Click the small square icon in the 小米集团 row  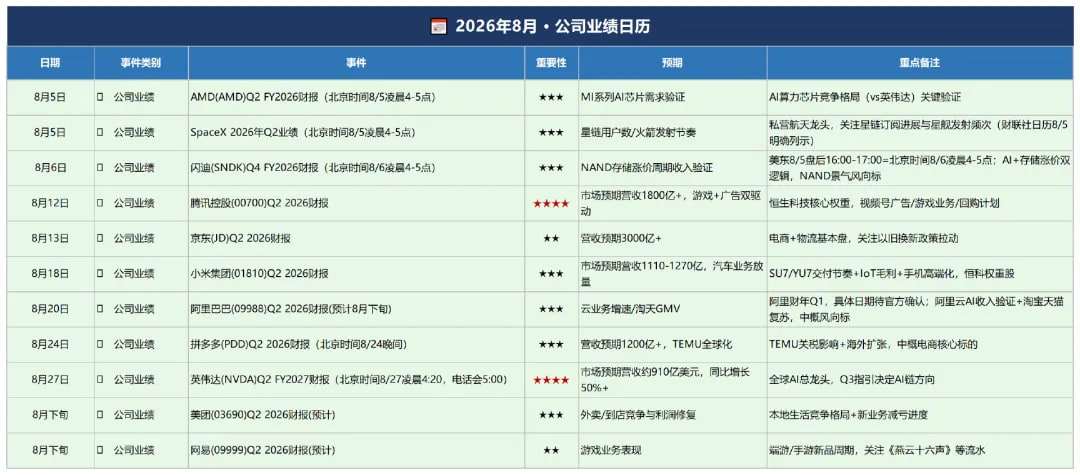coord(101,273)
